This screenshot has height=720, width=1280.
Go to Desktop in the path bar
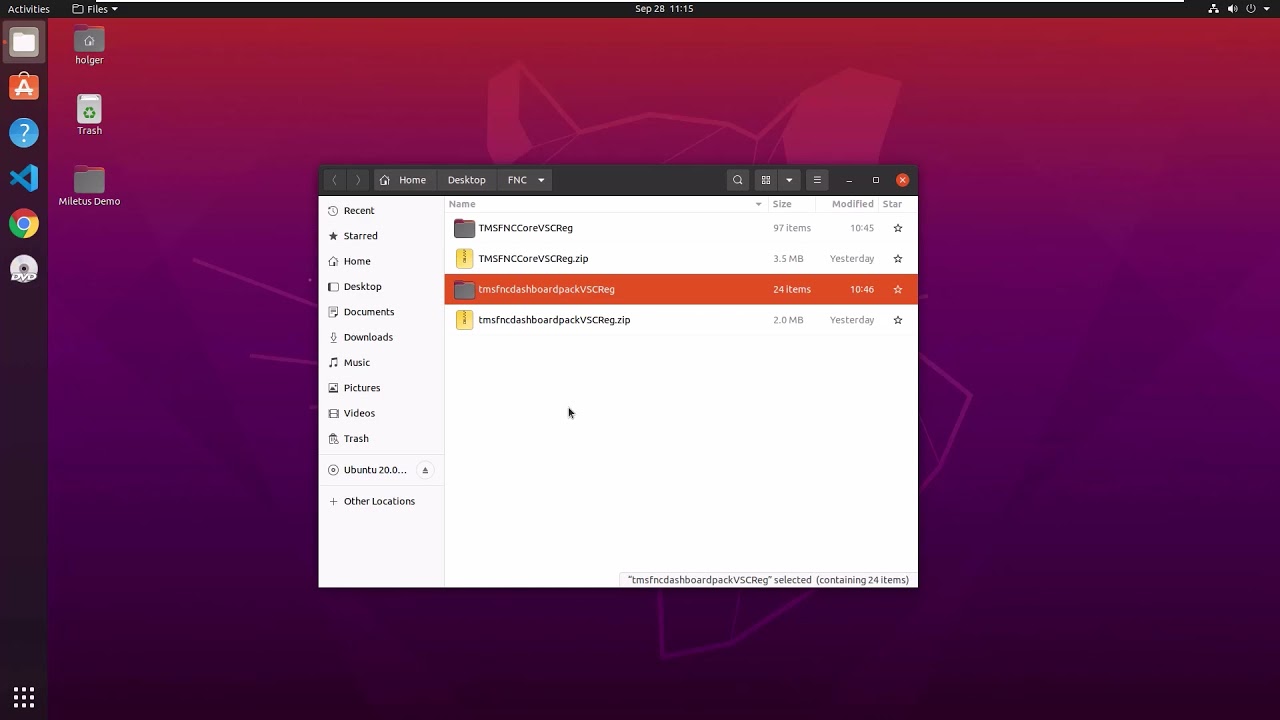coord(467,180)
